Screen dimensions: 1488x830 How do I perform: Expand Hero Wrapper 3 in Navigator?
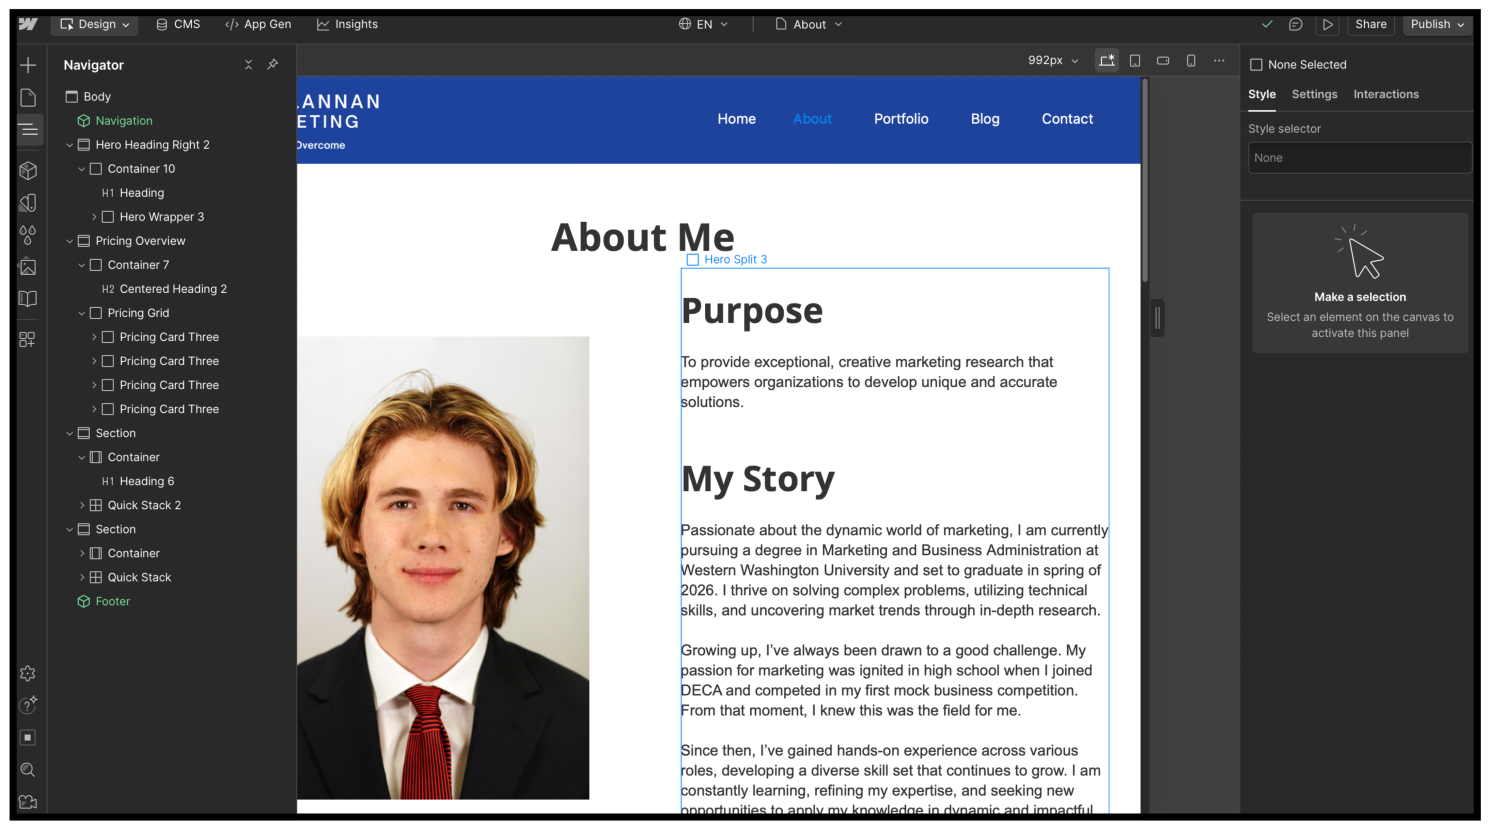tap(94, 217)
